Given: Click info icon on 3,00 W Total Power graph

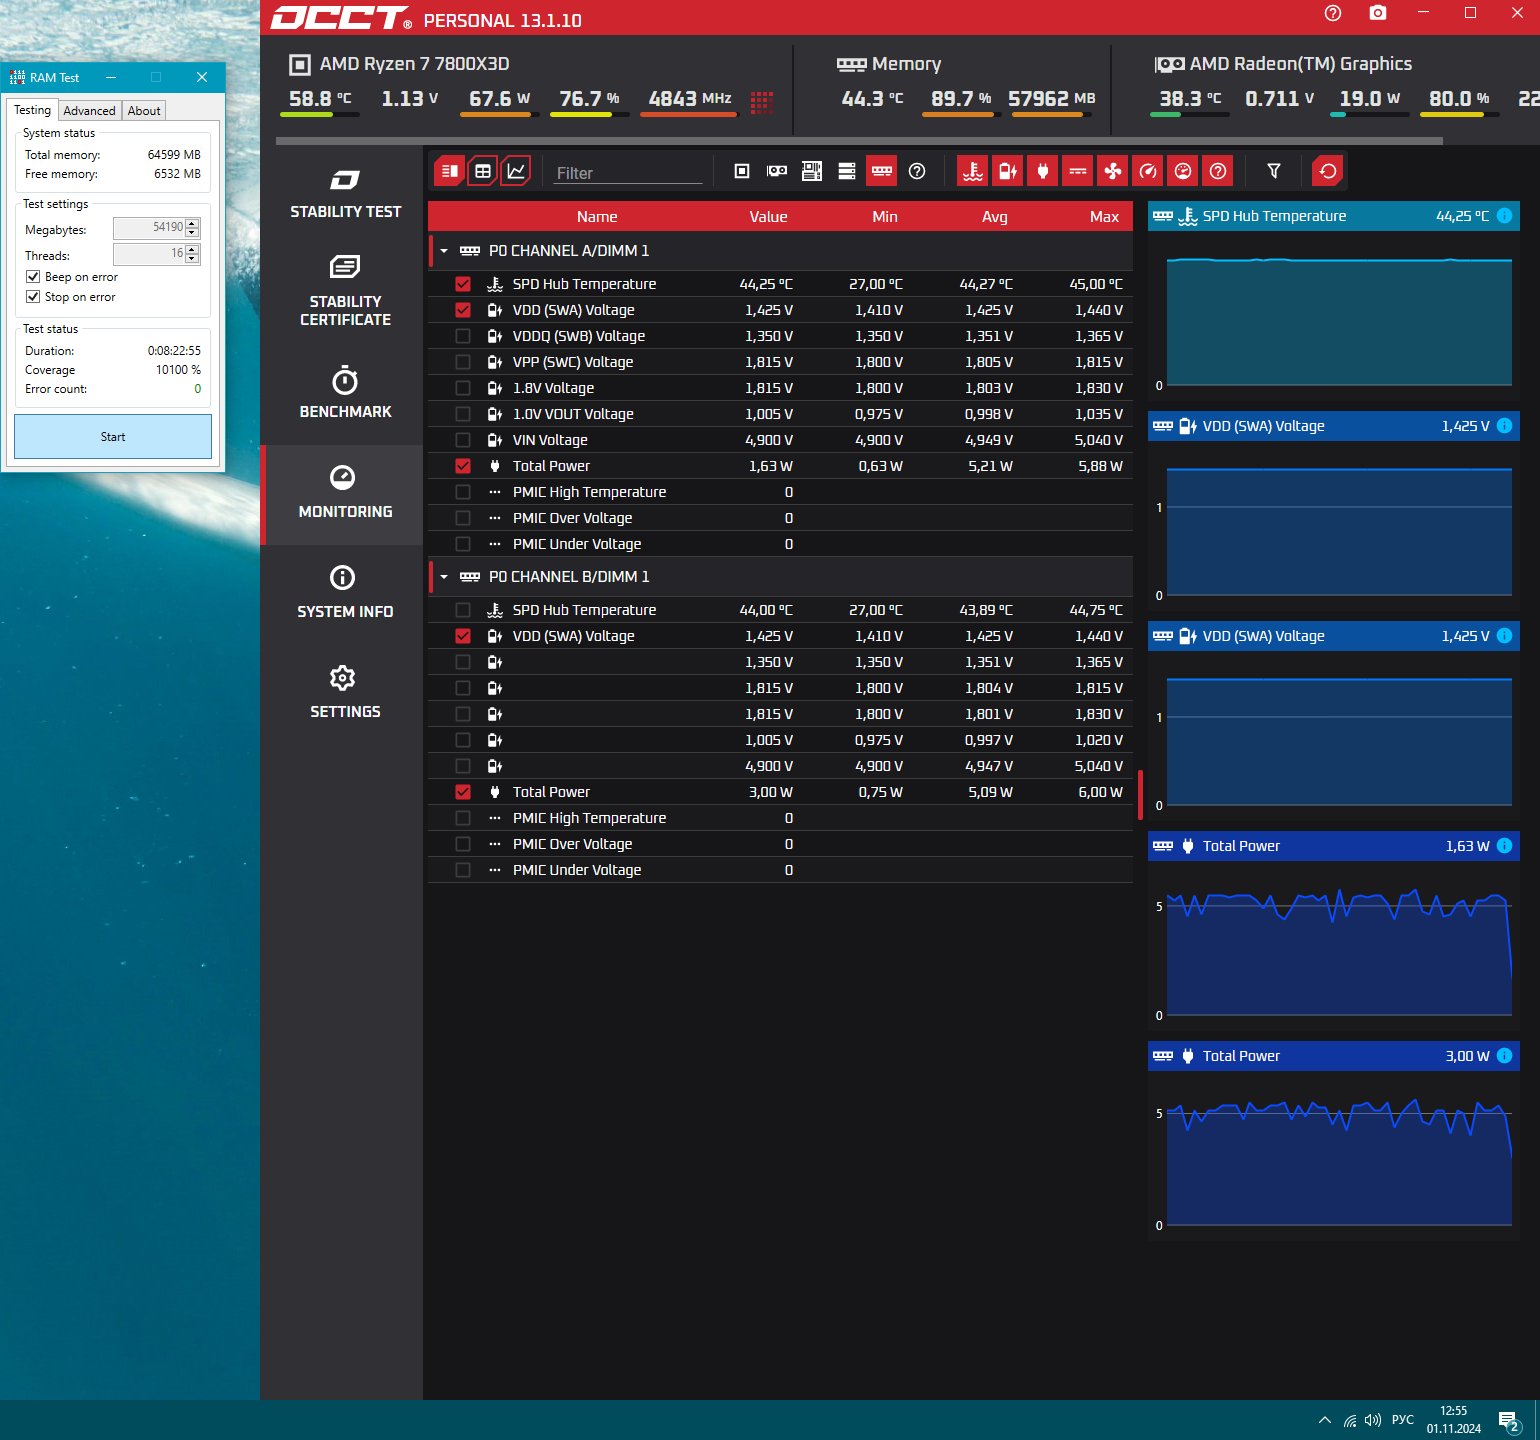Looking at the screenshot, I should pyautogui.click(x=1505, y=1056).
